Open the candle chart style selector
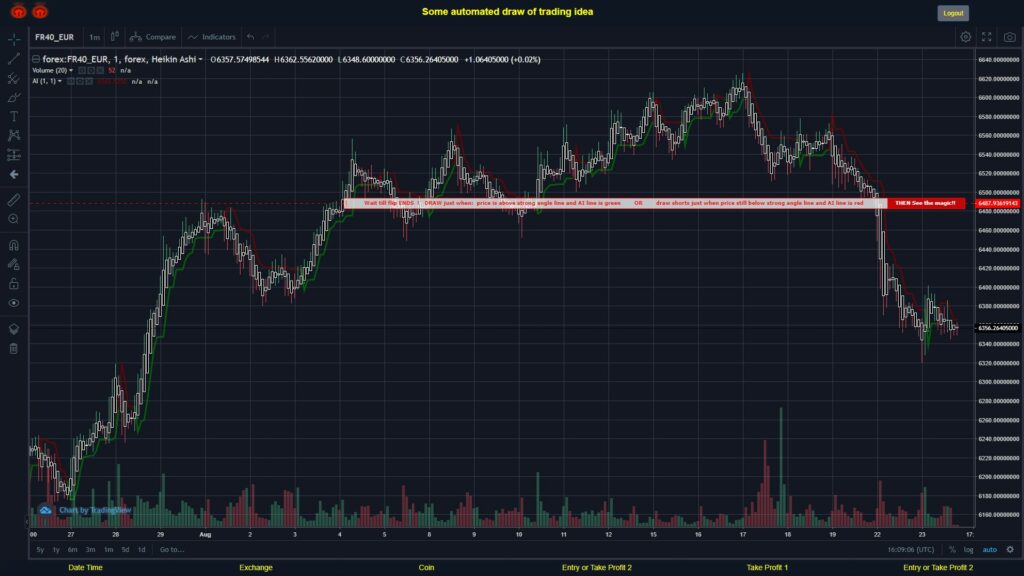Image resolution: width=1024 pixels, height=576 pixels. (x=115, y=37)
